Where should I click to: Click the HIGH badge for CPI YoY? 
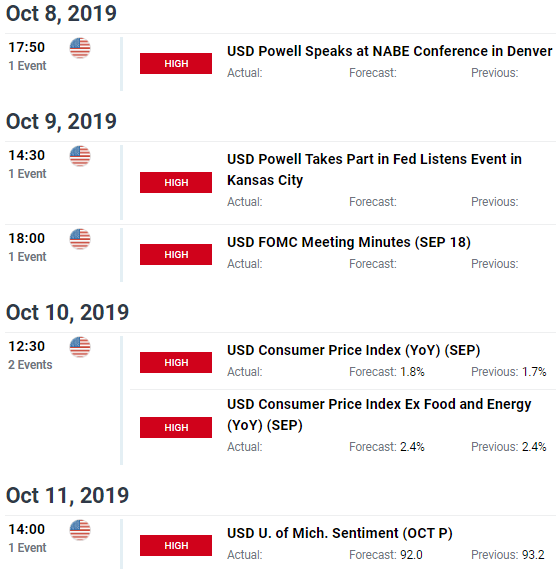pos(176,363)
